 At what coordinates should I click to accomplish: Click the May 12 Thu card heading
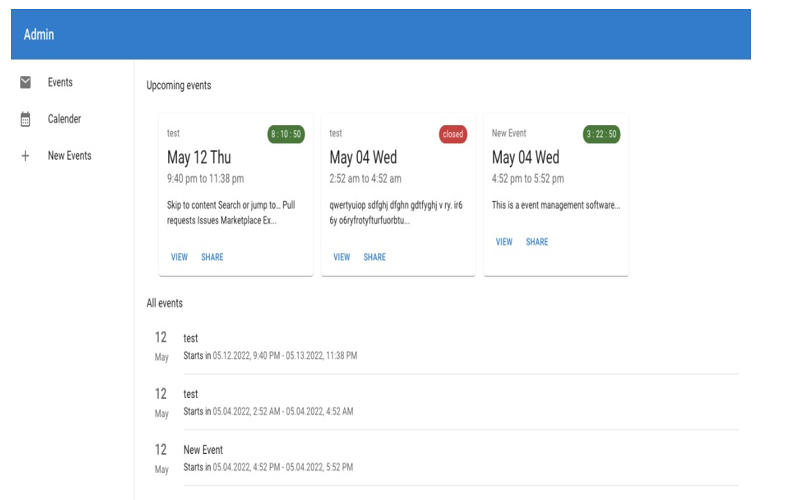[199, 157]
